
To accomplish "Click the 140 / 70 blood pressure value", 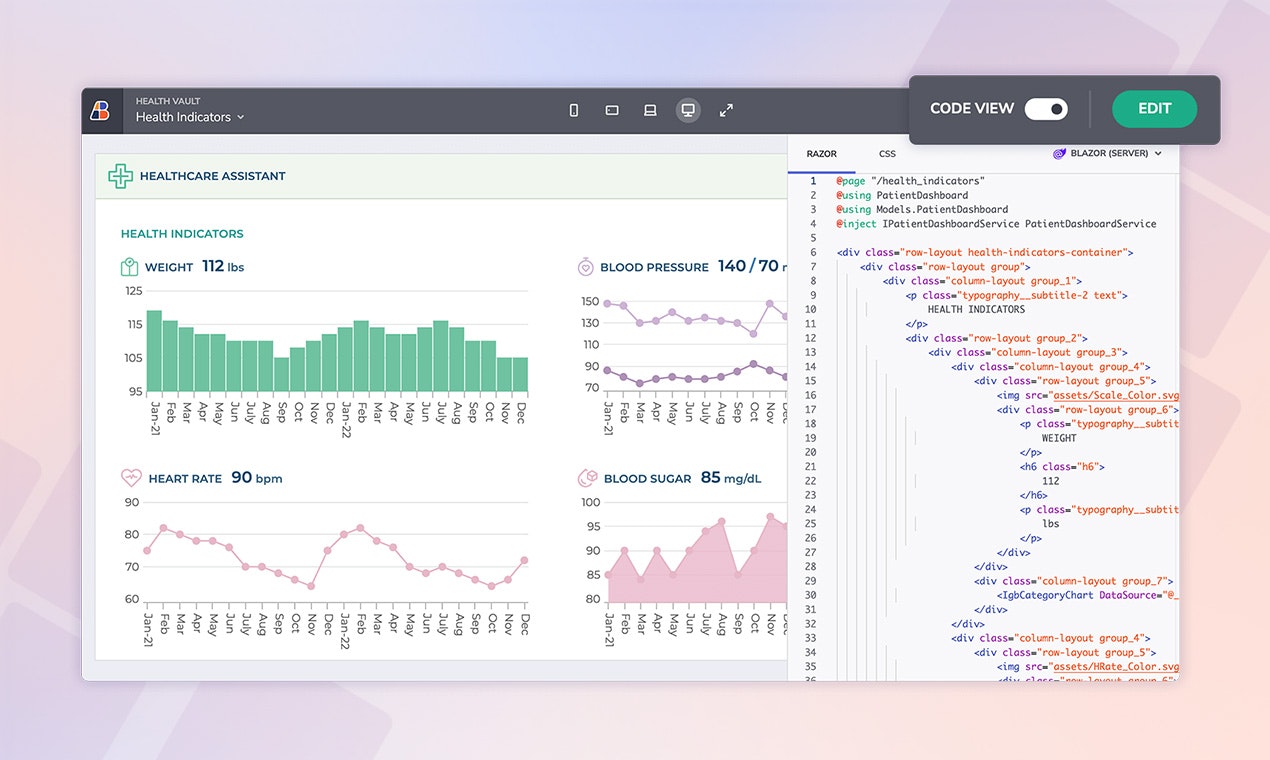I will pos(748,266).
